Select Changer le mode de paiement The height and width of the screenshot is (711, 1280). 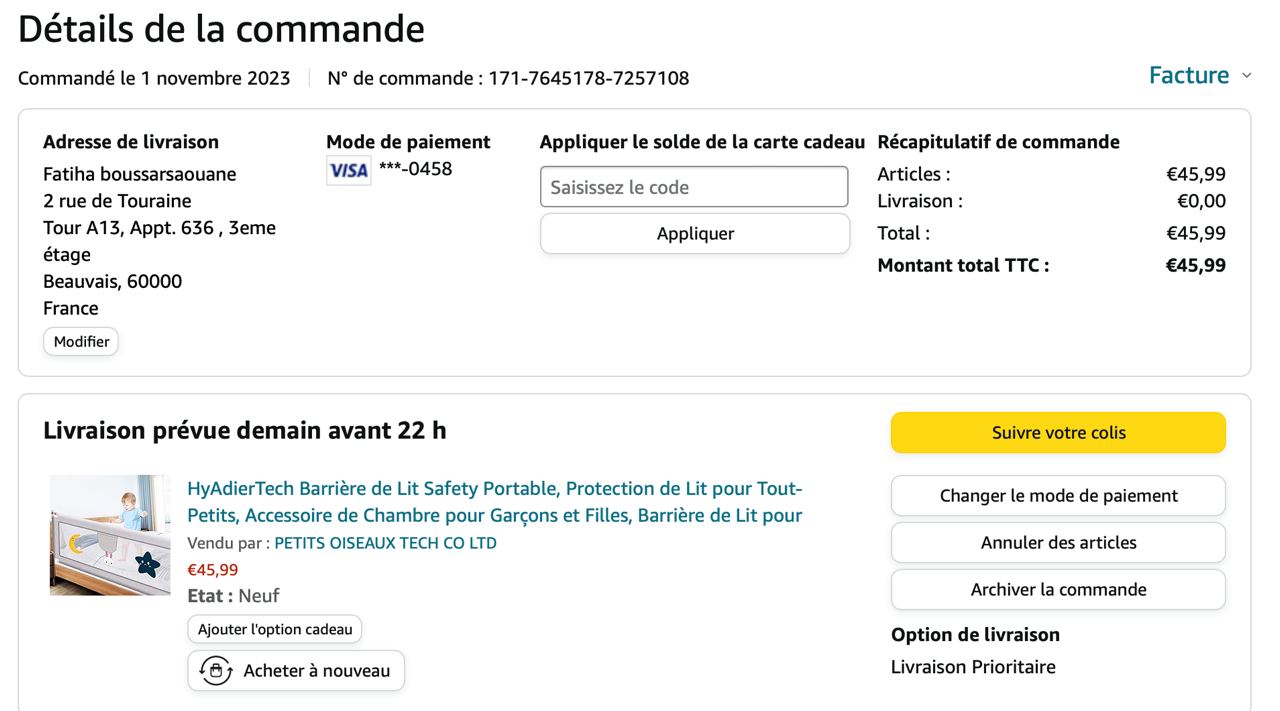[1058, 496]
